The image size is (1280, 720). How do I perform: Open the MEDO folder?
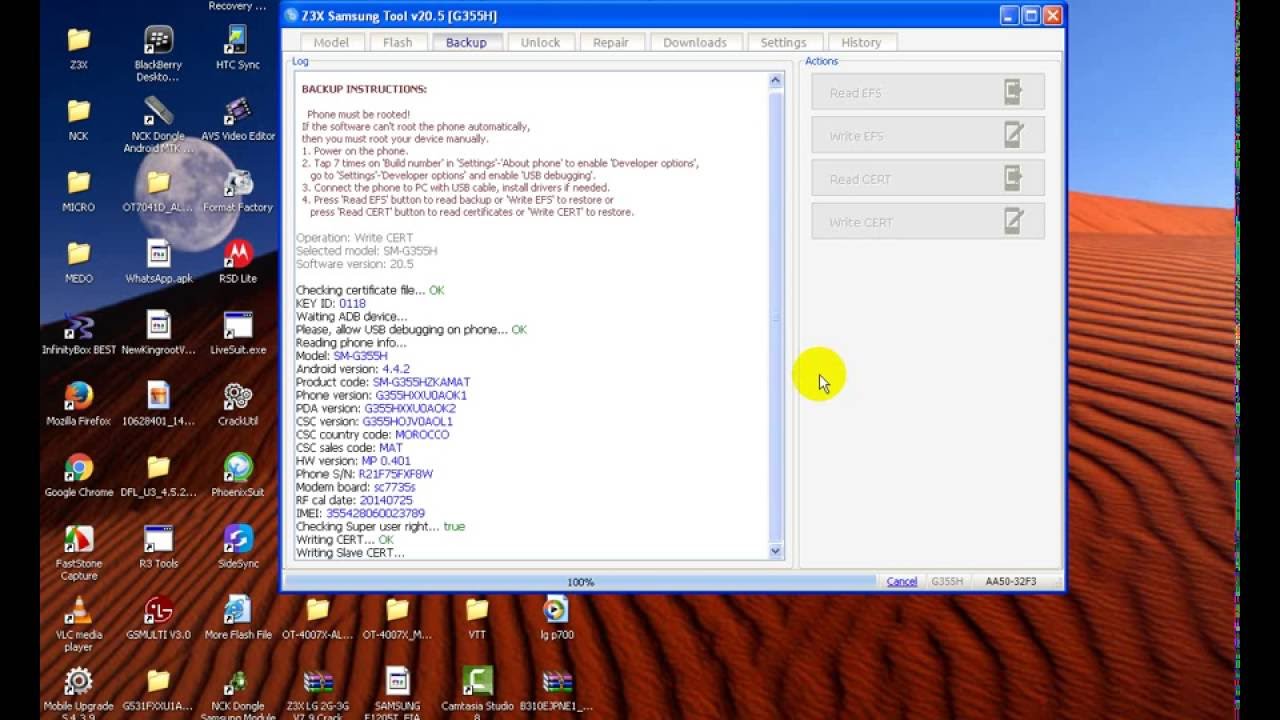click(x=78, y=261)
